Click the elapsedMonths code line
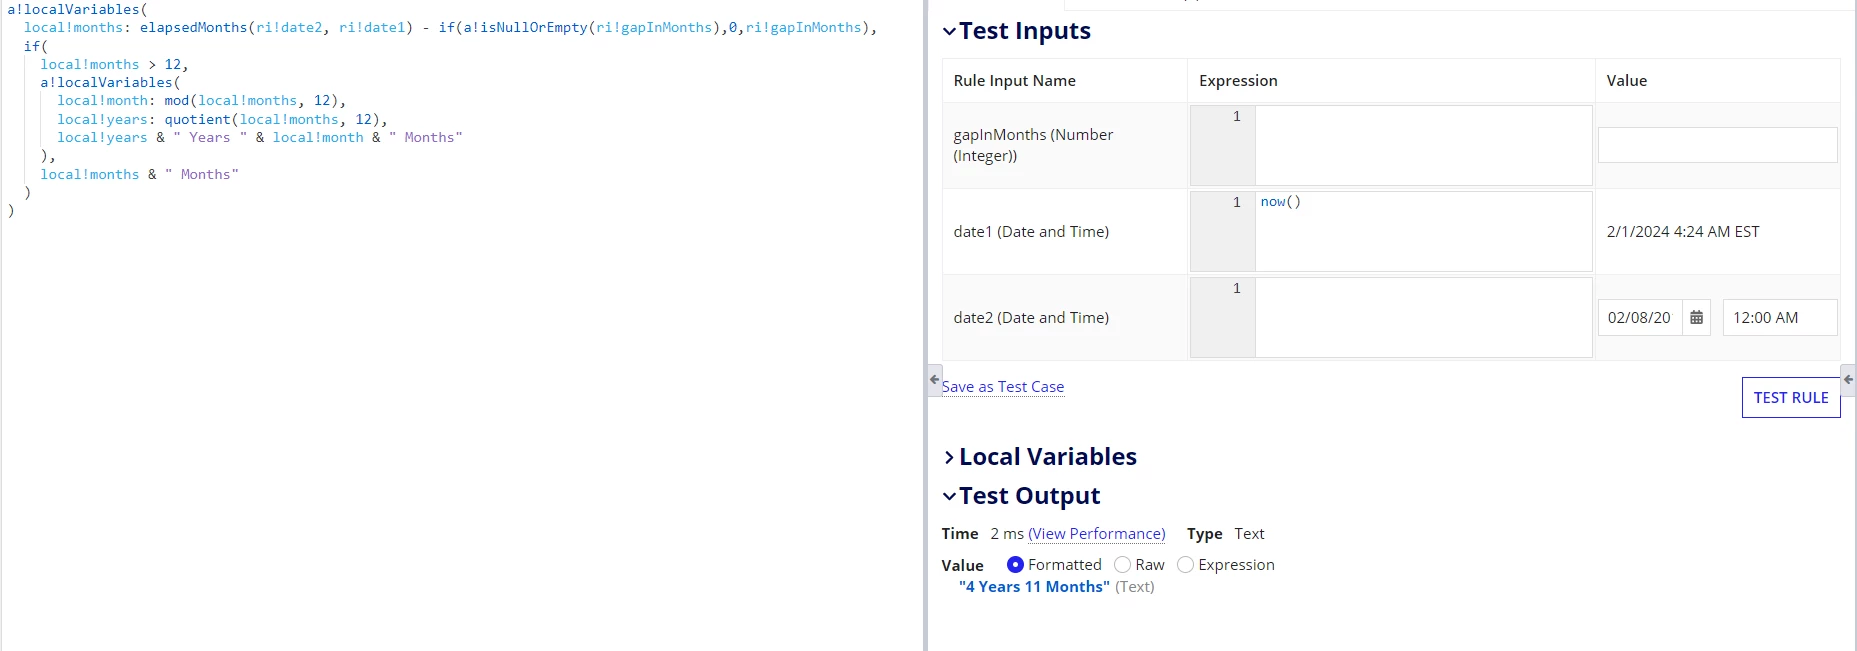1857x651 pixels. pyautogui.click(x=450, y=27)
